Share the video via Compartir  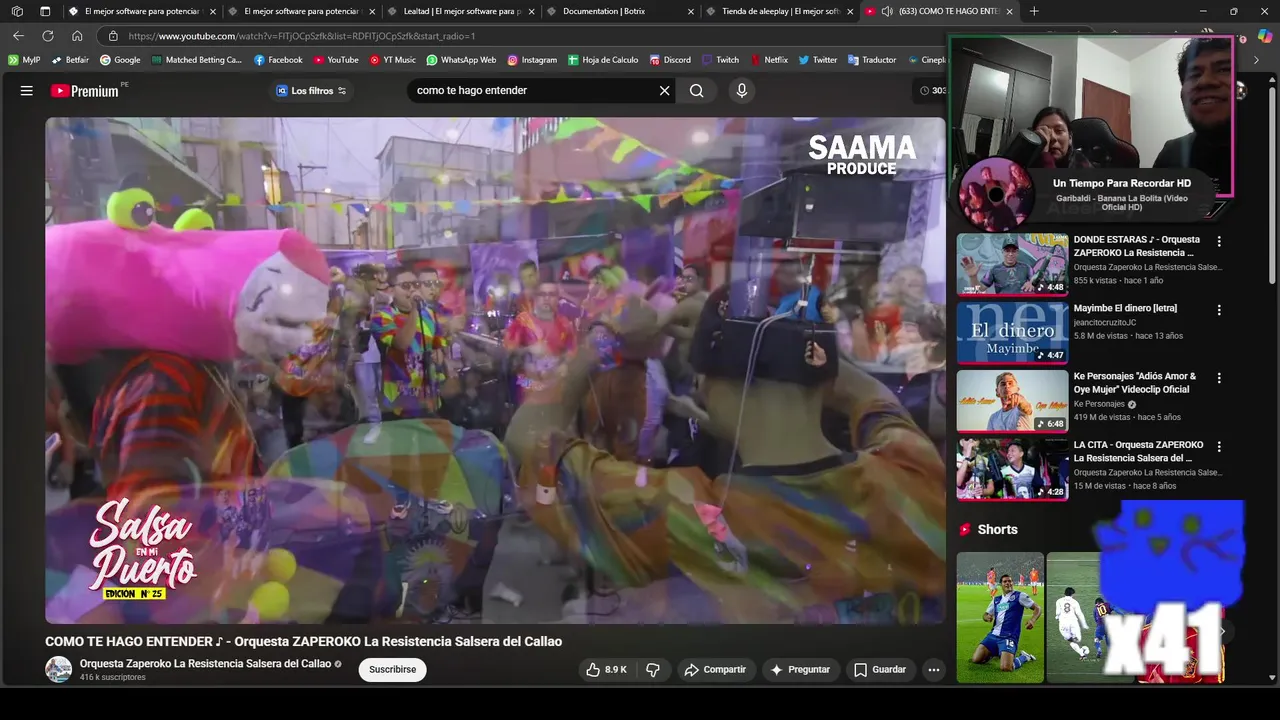715,669
